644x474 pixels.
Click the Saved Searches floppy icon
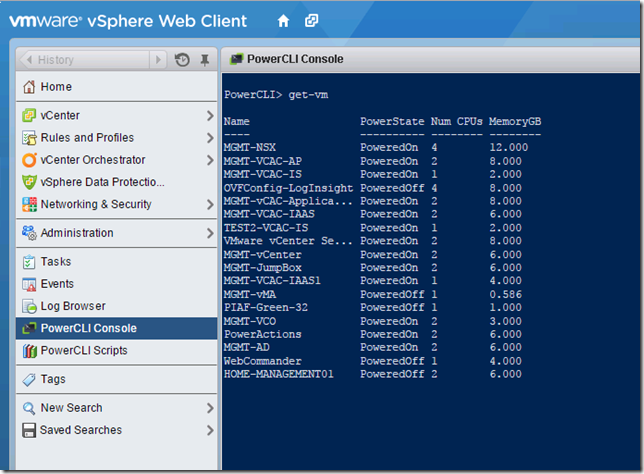point(29,430)
